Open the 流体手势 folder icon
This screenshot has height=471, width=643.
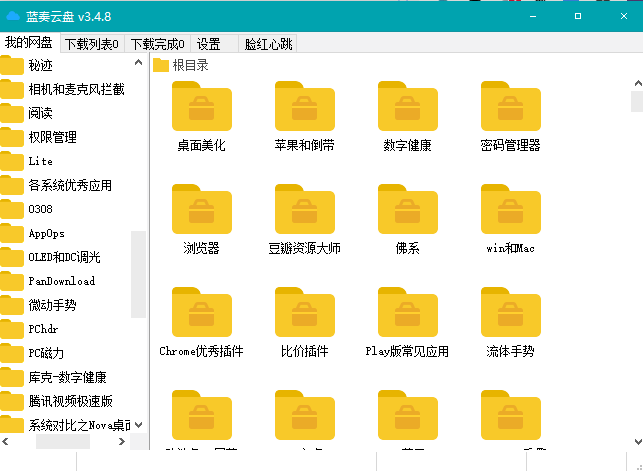click(511, 312)
